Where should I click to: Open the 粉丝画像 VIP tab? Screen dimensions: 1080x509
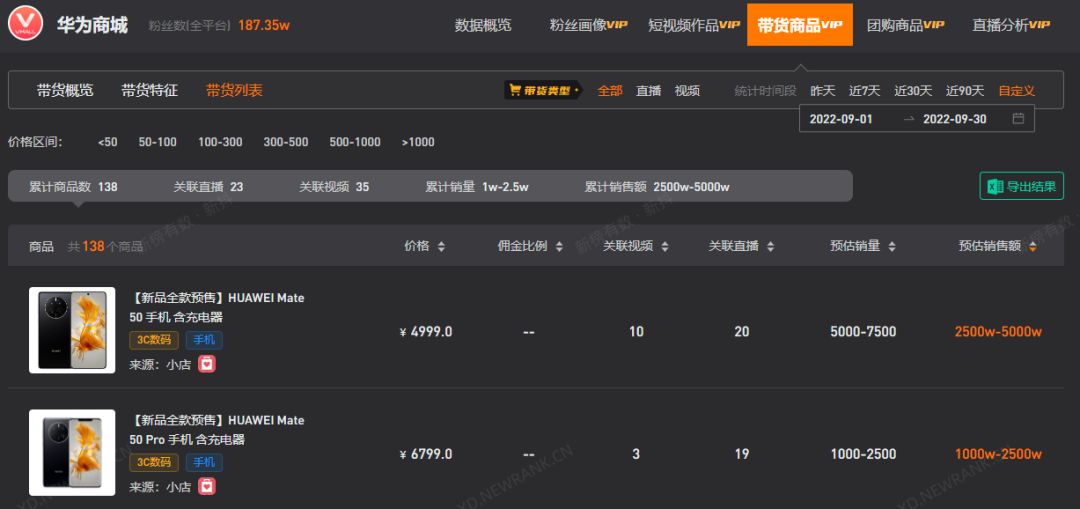pos(588,25)
